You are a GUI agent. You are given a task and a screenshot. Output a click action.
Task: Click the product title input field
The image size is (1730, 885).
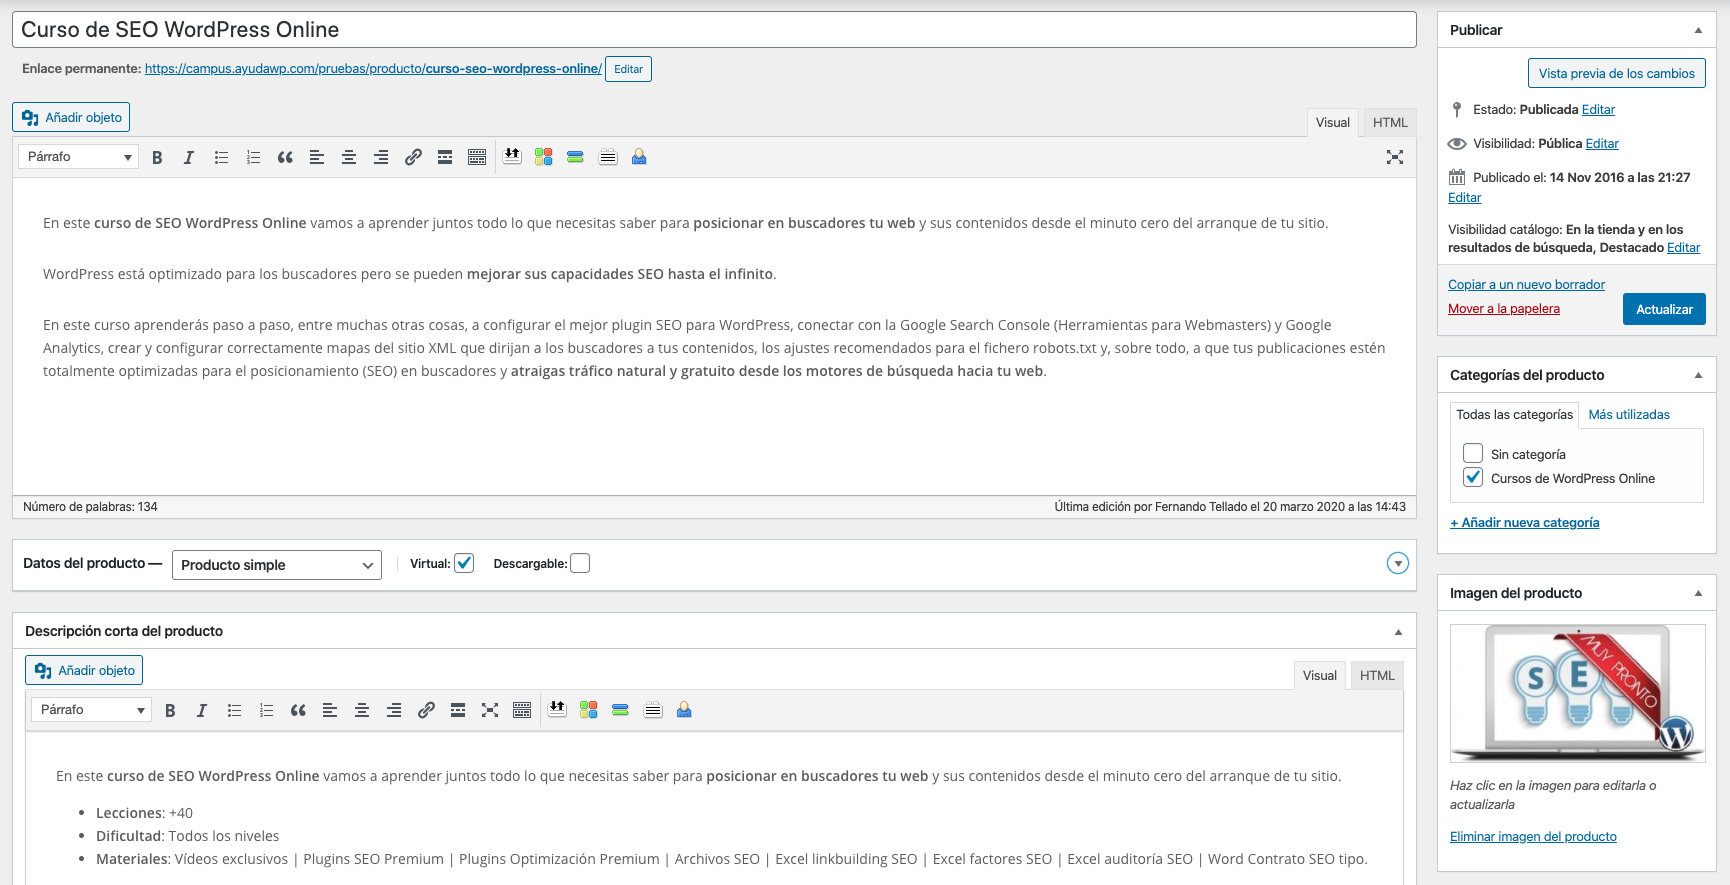(714, 30)
